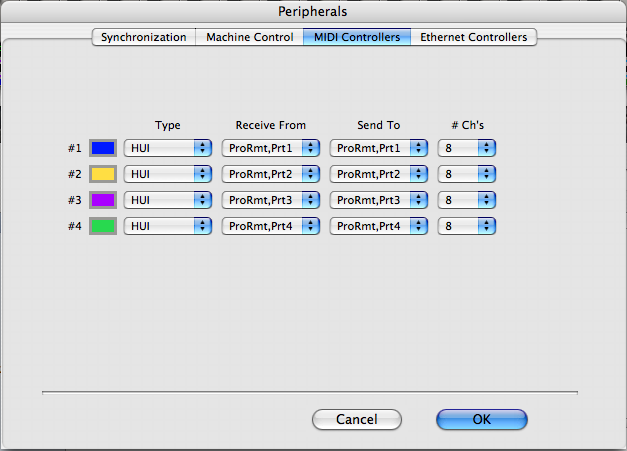627x451 pixels.
Task: Open Send To dropdown showing ProRmt,Prt3
Action: click(x=379, y=200)
